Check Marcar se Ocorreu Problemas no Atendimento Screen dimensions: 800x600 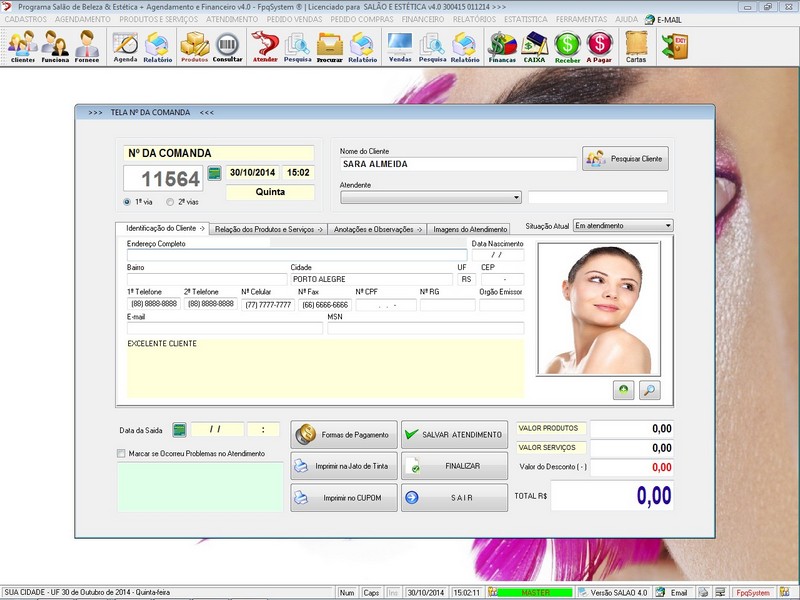click(122, 454)
